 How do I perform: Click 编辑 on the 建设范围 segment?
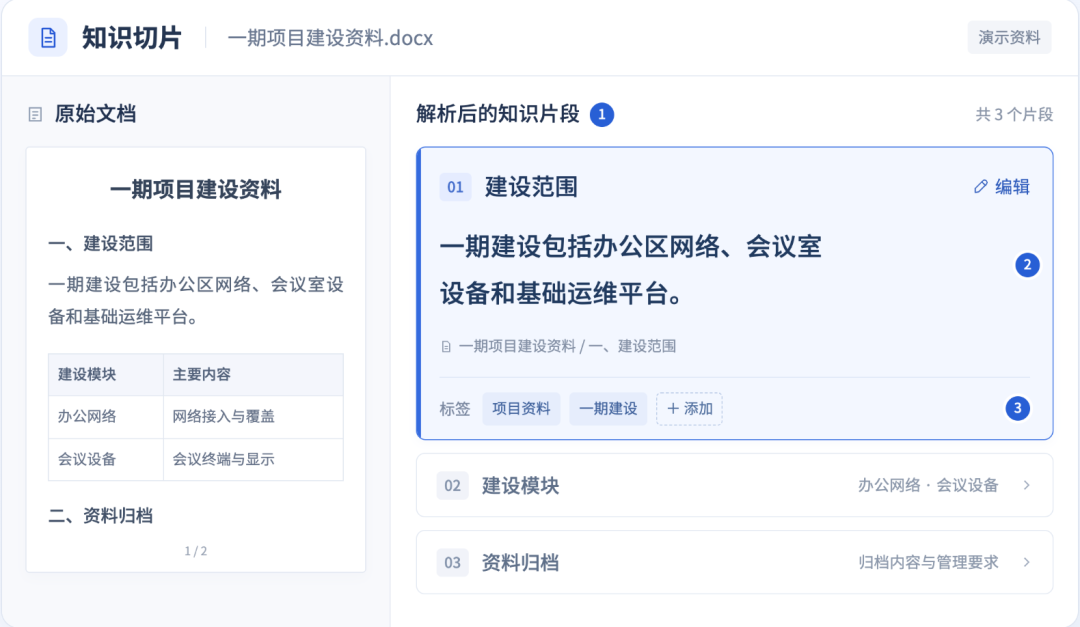(x=1002, y=187)
